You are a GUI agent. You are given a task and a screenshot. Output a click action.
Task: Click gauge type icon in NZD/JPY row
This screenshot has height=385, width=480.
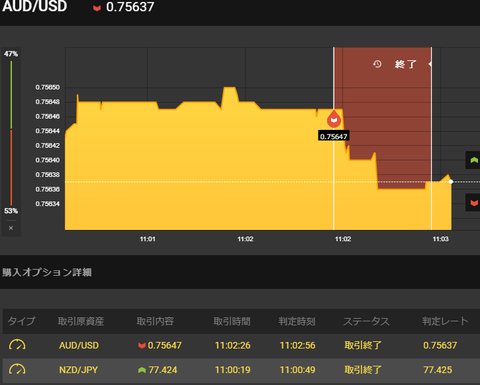pyautogui.click(x=17, y=369)
